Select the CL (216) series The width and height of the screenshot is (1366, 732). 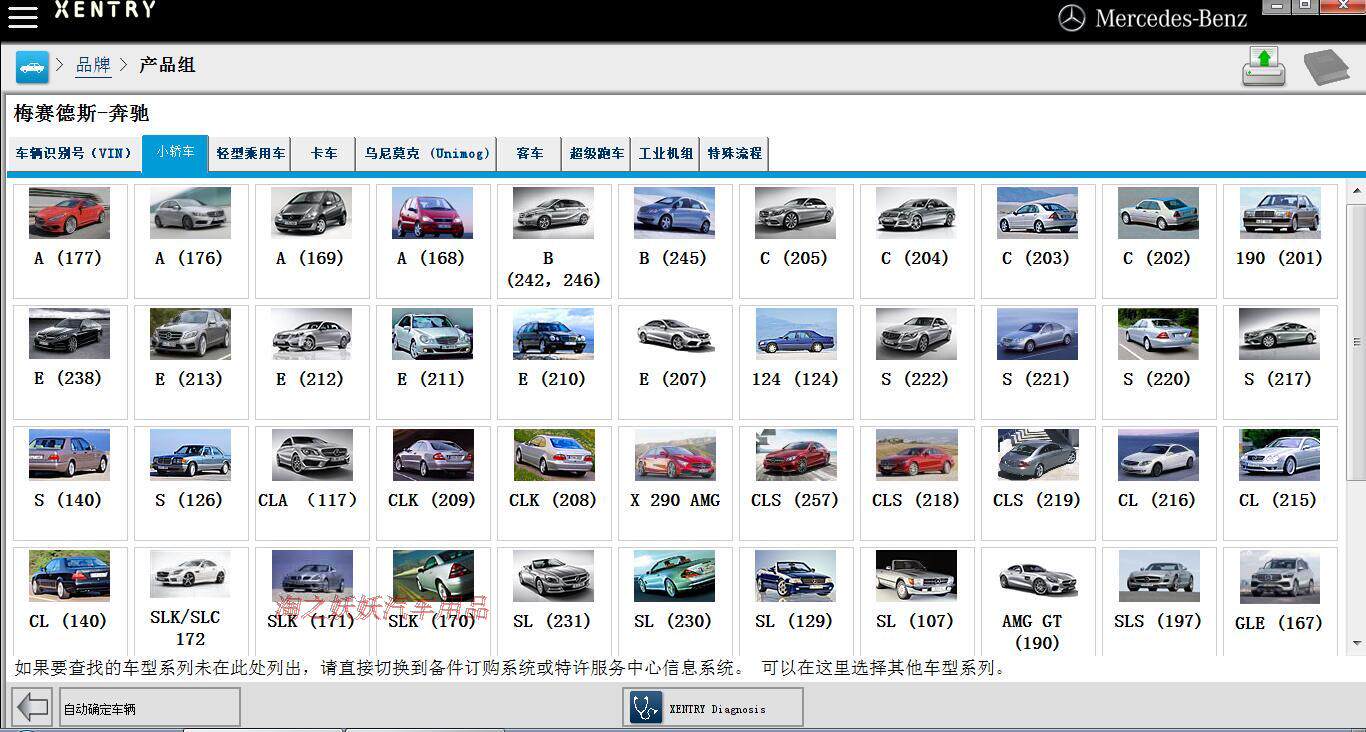tap(1159, 483)
